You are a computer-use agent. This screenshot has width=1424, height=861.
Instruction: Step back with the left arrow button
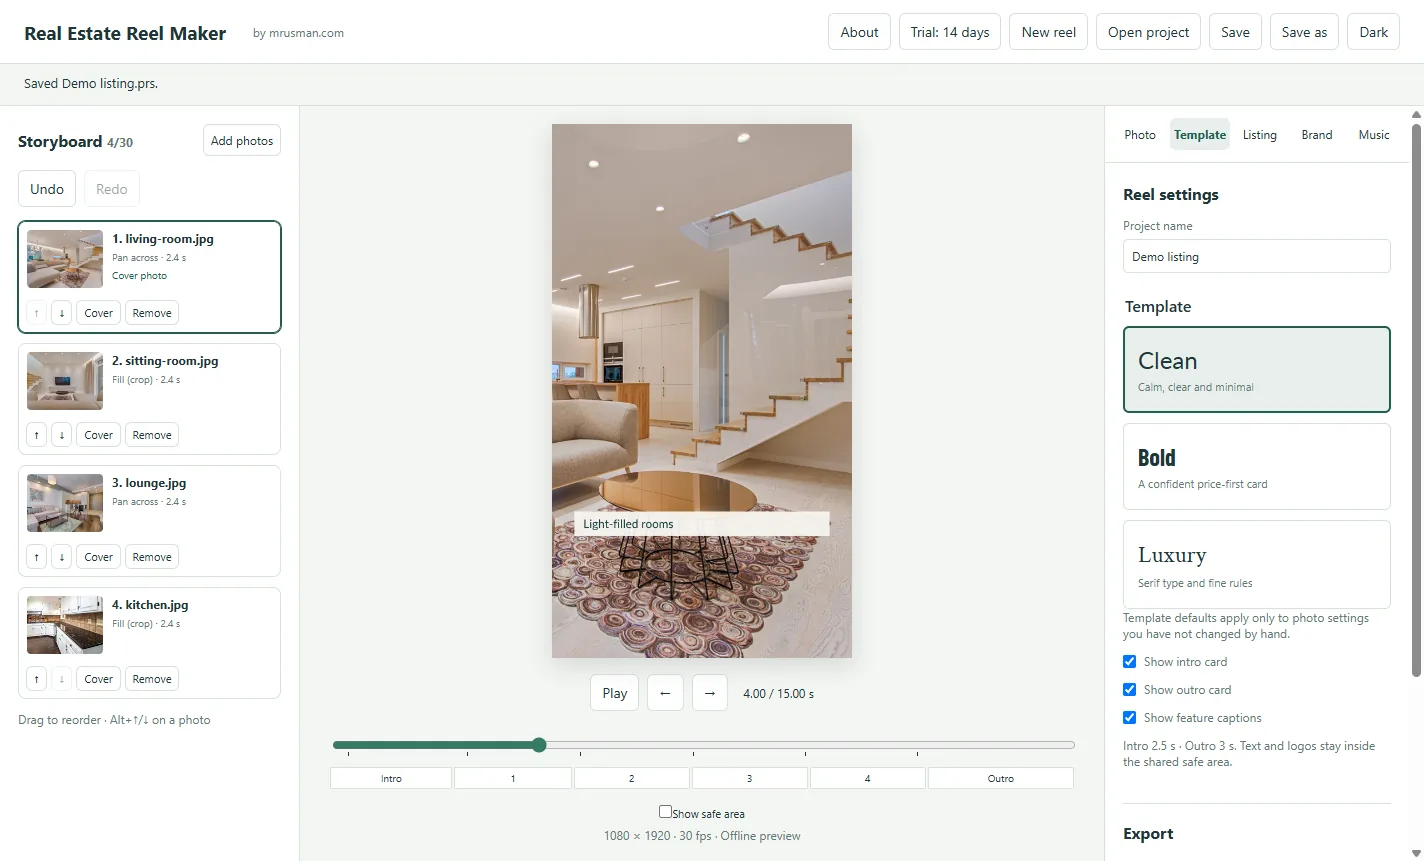click(x=665, y=693)
